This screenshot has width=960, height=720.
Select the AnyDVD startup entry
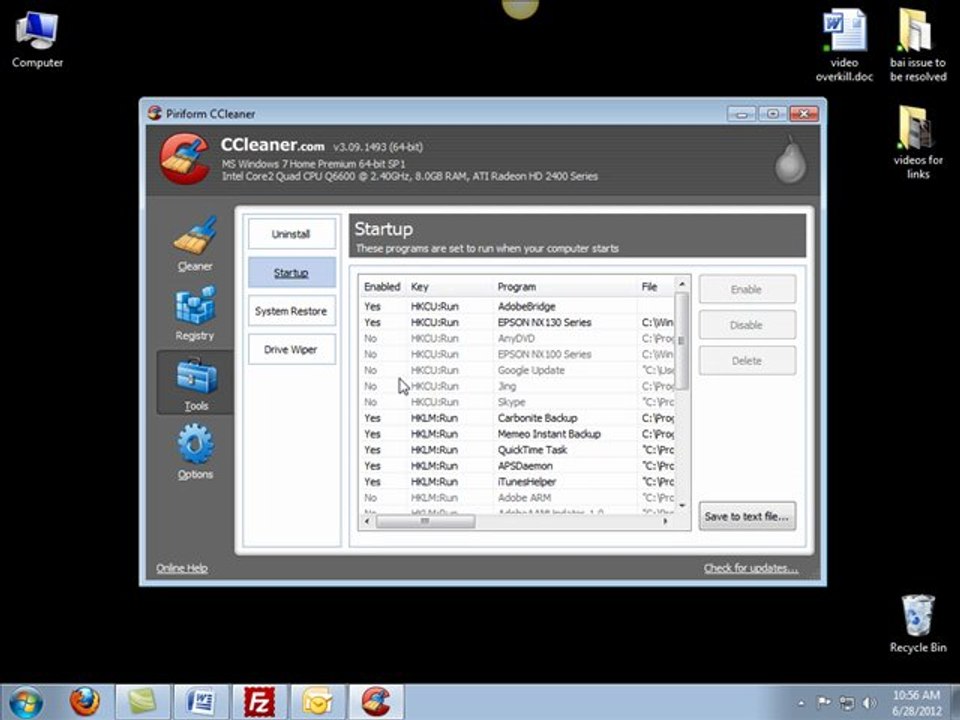(x=517, y=338)
